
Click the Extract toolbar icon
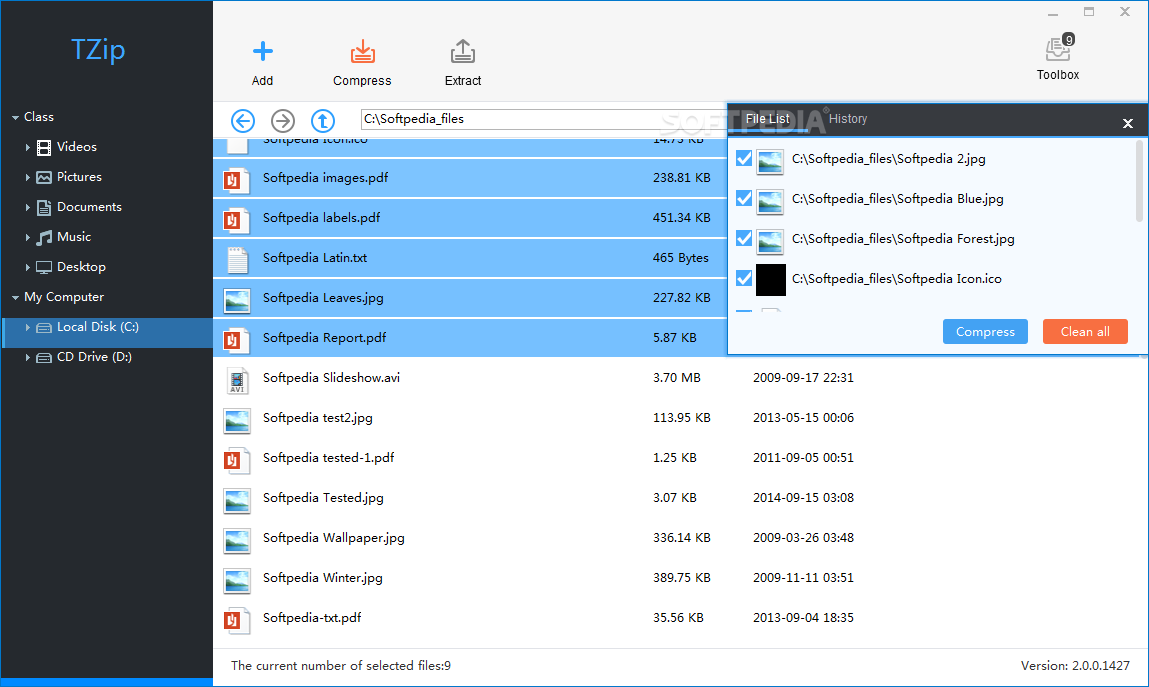[x=462, y=51]
